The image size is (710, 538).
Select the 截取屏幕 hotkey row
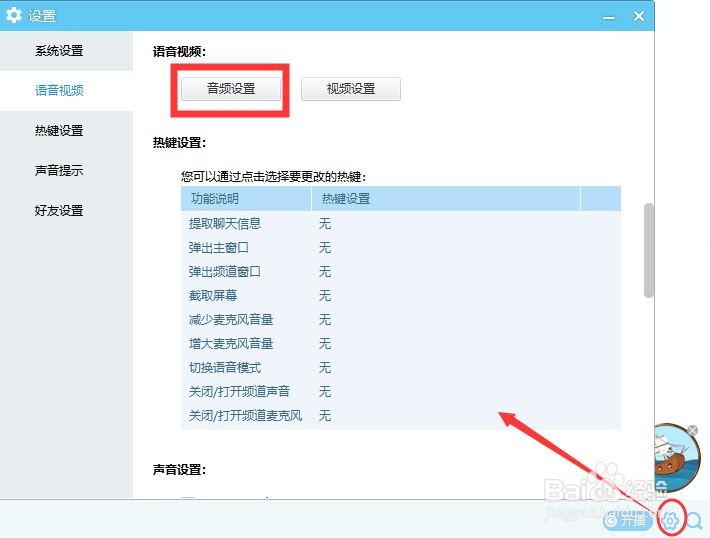401,295
